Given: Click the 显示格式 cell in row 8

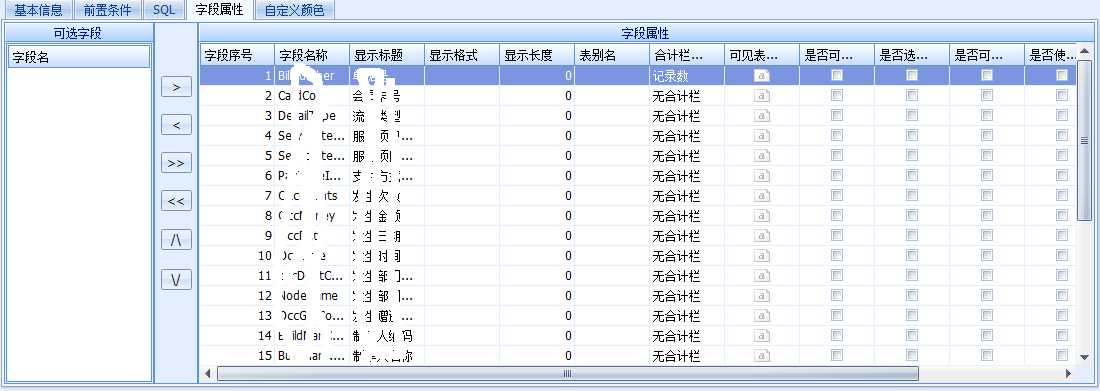Looking at the screenshot, I should tap(462, 216).
